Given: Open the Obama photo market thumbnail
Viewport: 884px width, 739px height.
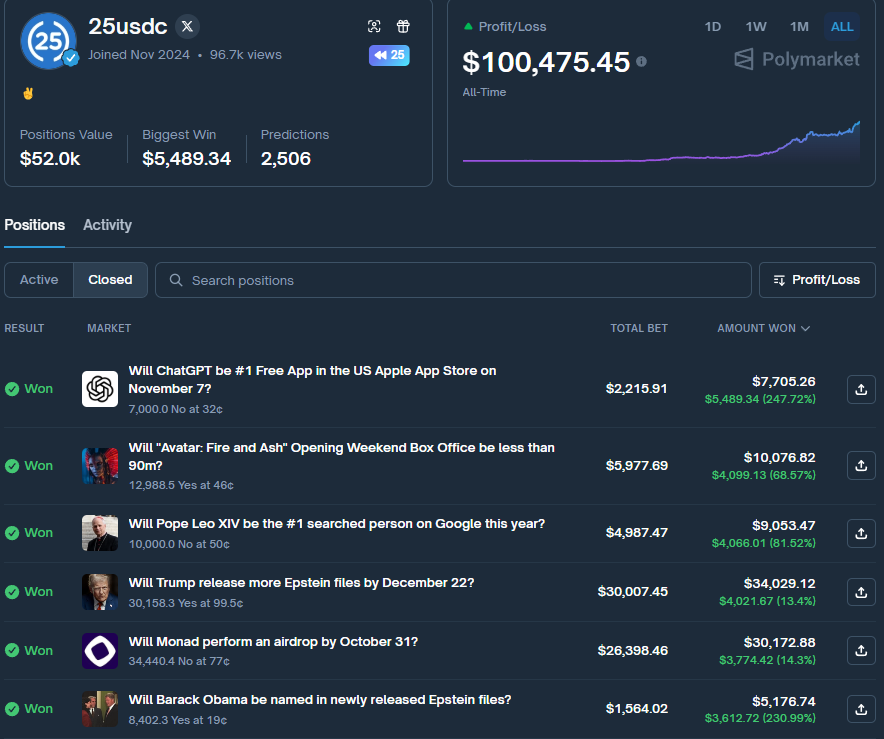Looking at the screenshot, I should (100, 709).
